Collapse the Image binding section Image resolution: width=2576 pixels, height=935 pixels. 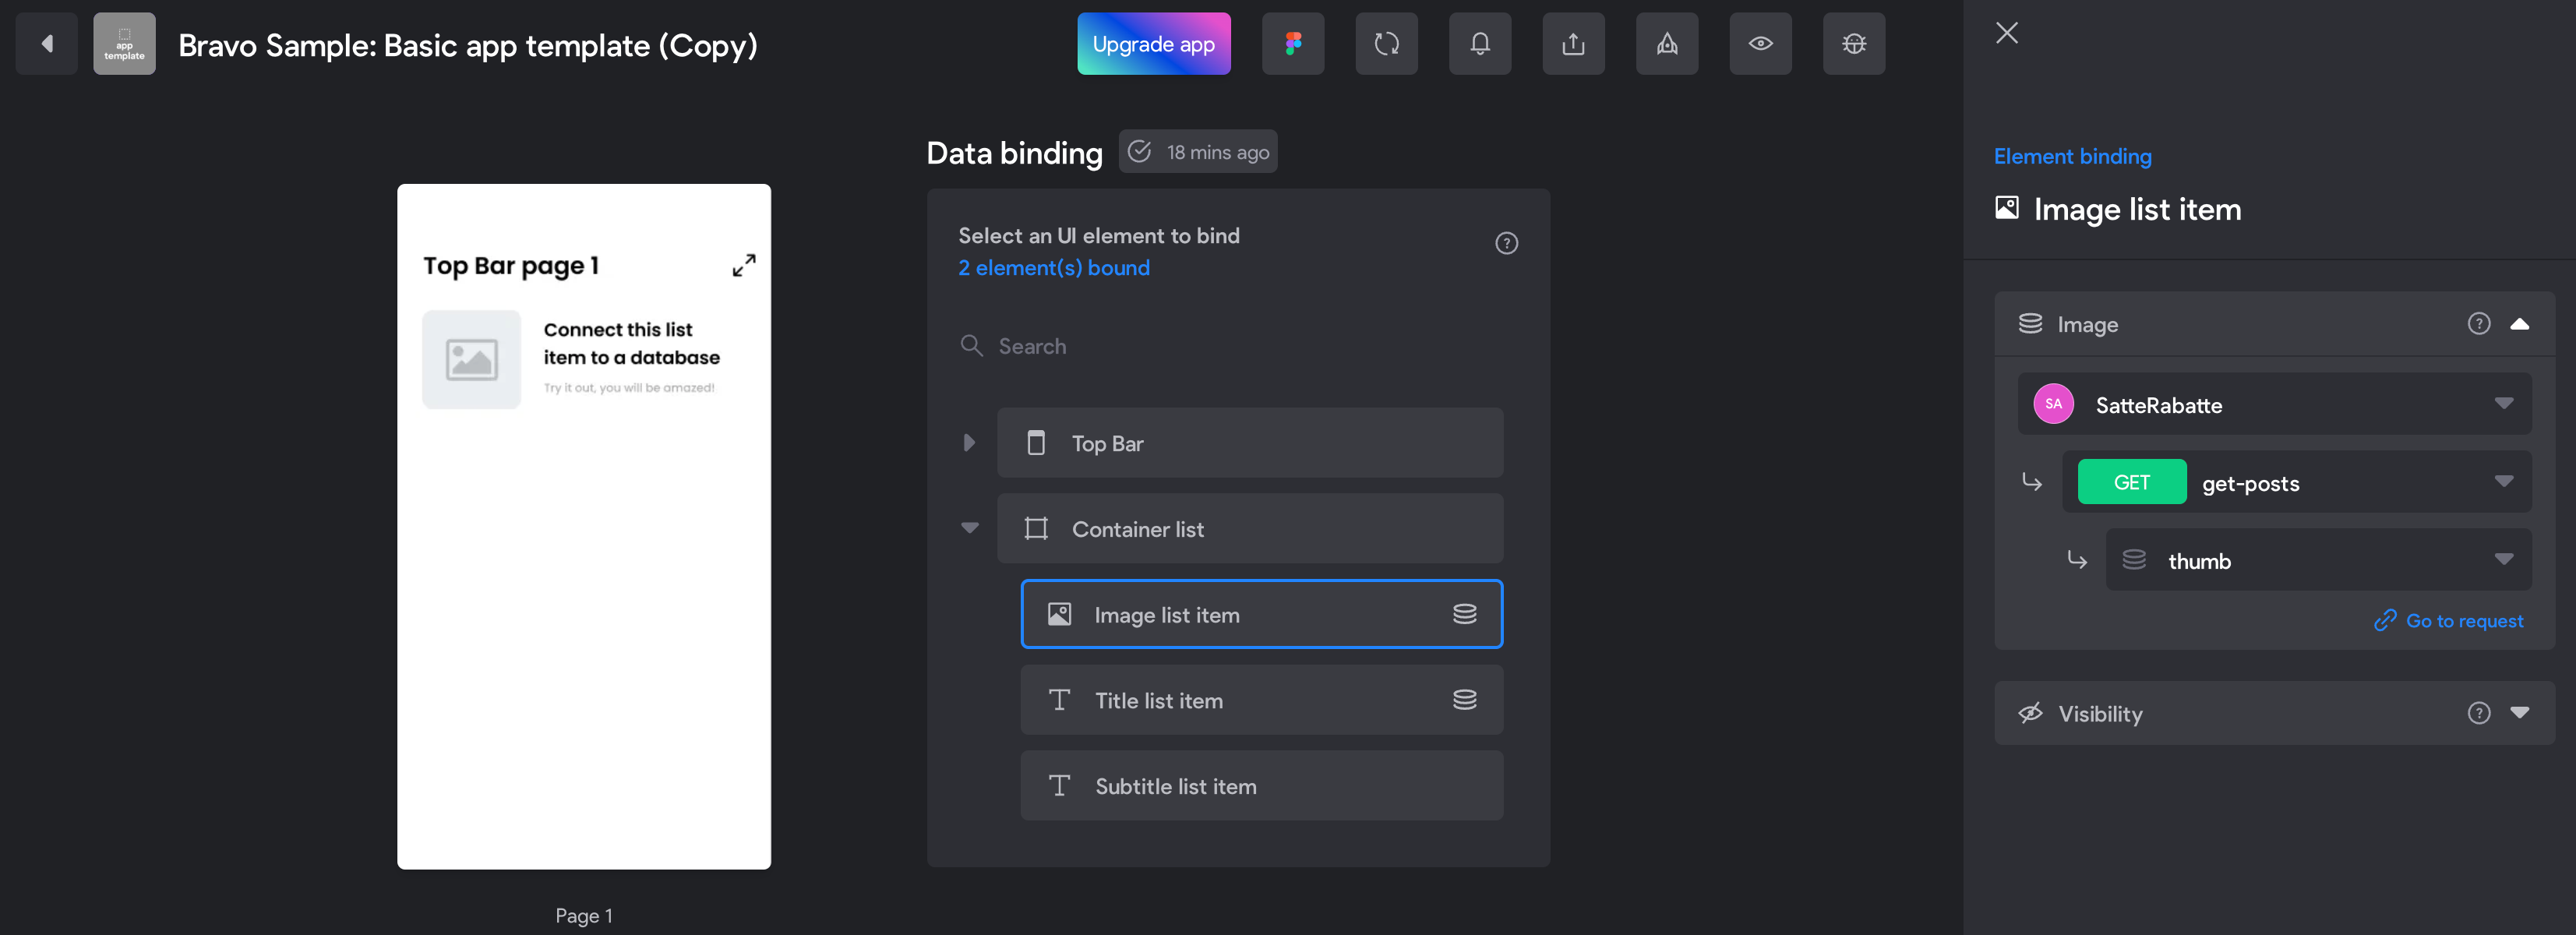[x=2519, y=324]
